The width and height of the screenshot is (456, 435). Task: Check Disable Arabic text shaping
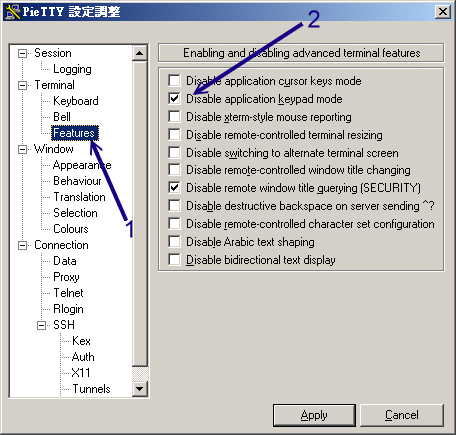click(x=174, y=242)
